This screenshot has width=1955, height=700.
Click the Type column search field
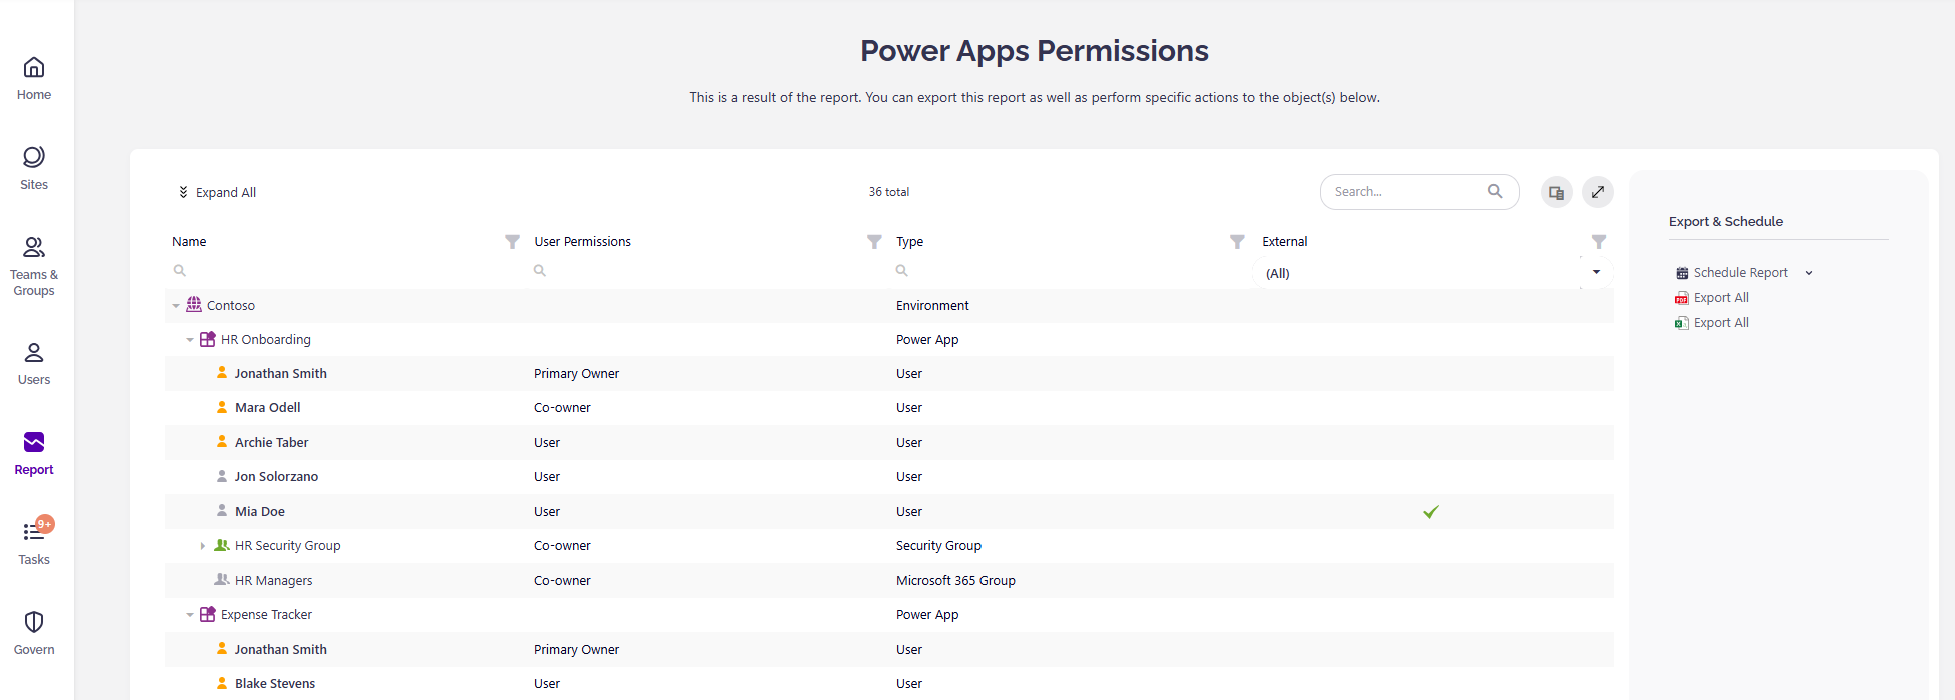coord(1070,271)
